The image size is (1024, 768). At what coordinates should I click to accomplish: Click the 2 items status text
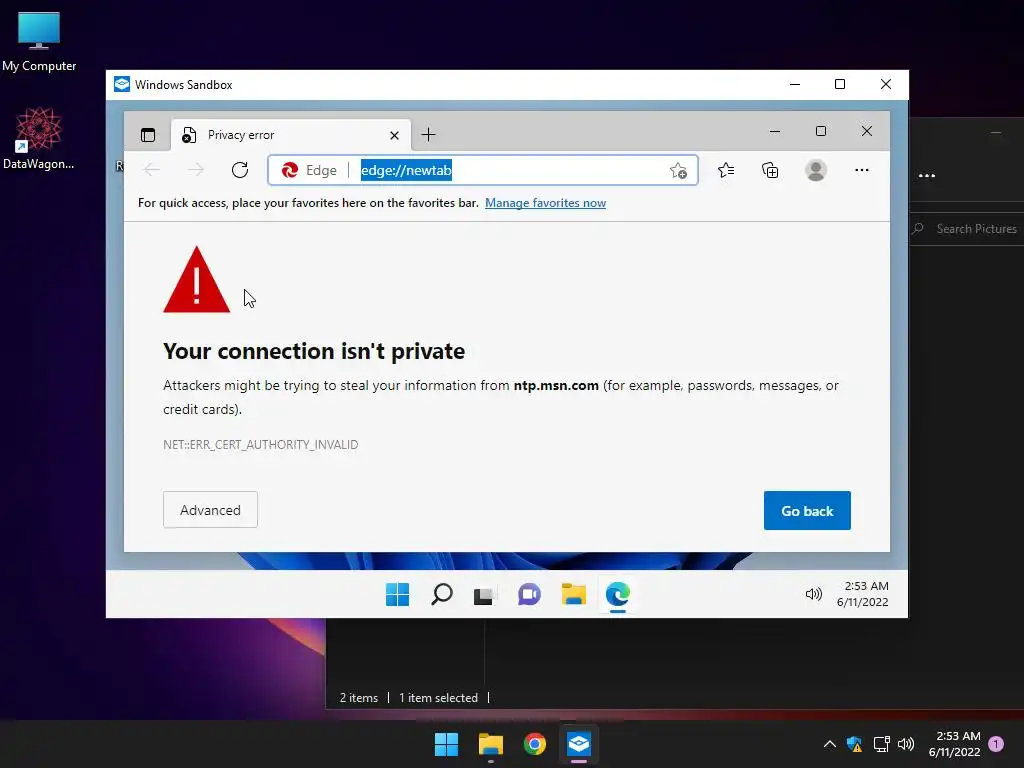[x=359, y=698]
